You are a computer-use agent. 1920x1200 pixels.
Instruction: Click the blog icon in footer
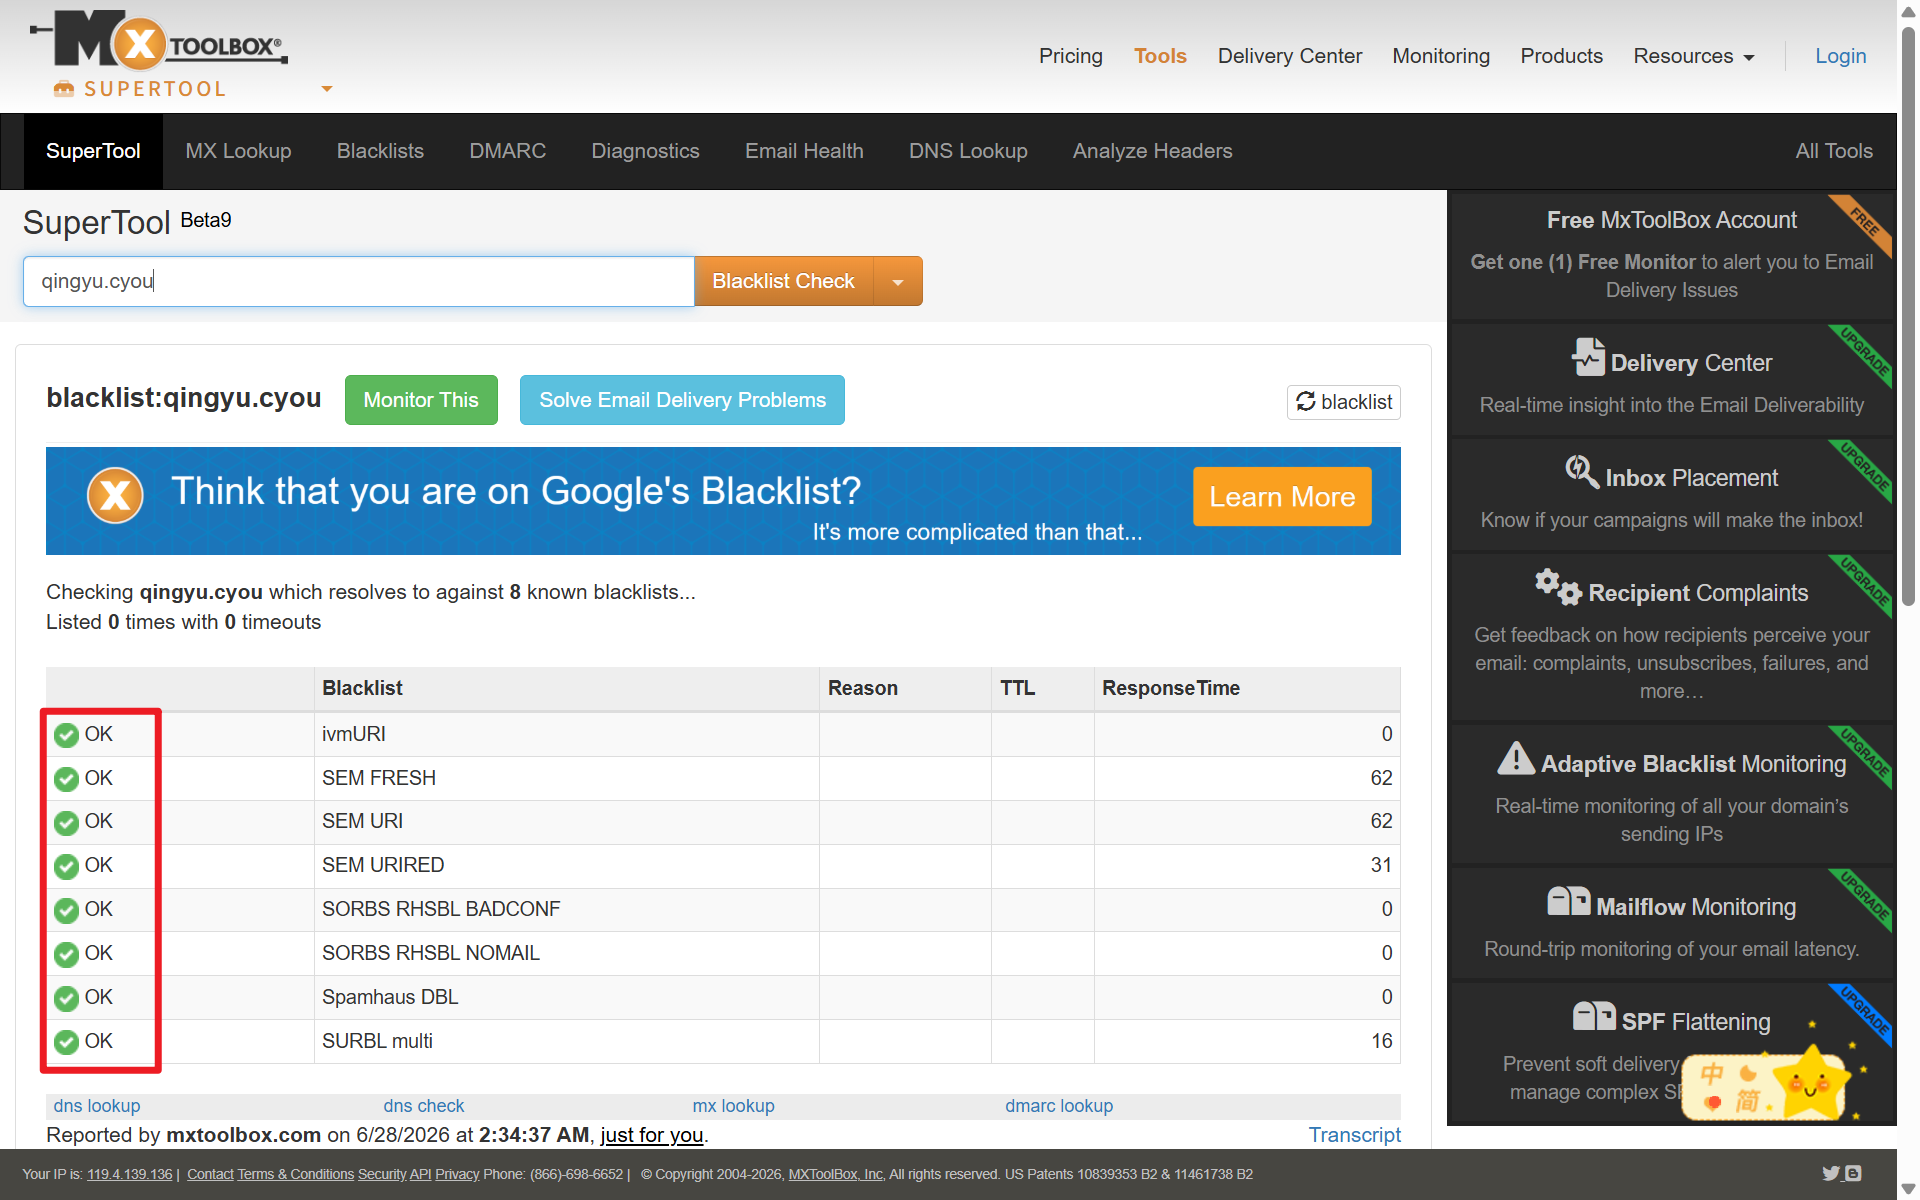tap(1853, 1173)
